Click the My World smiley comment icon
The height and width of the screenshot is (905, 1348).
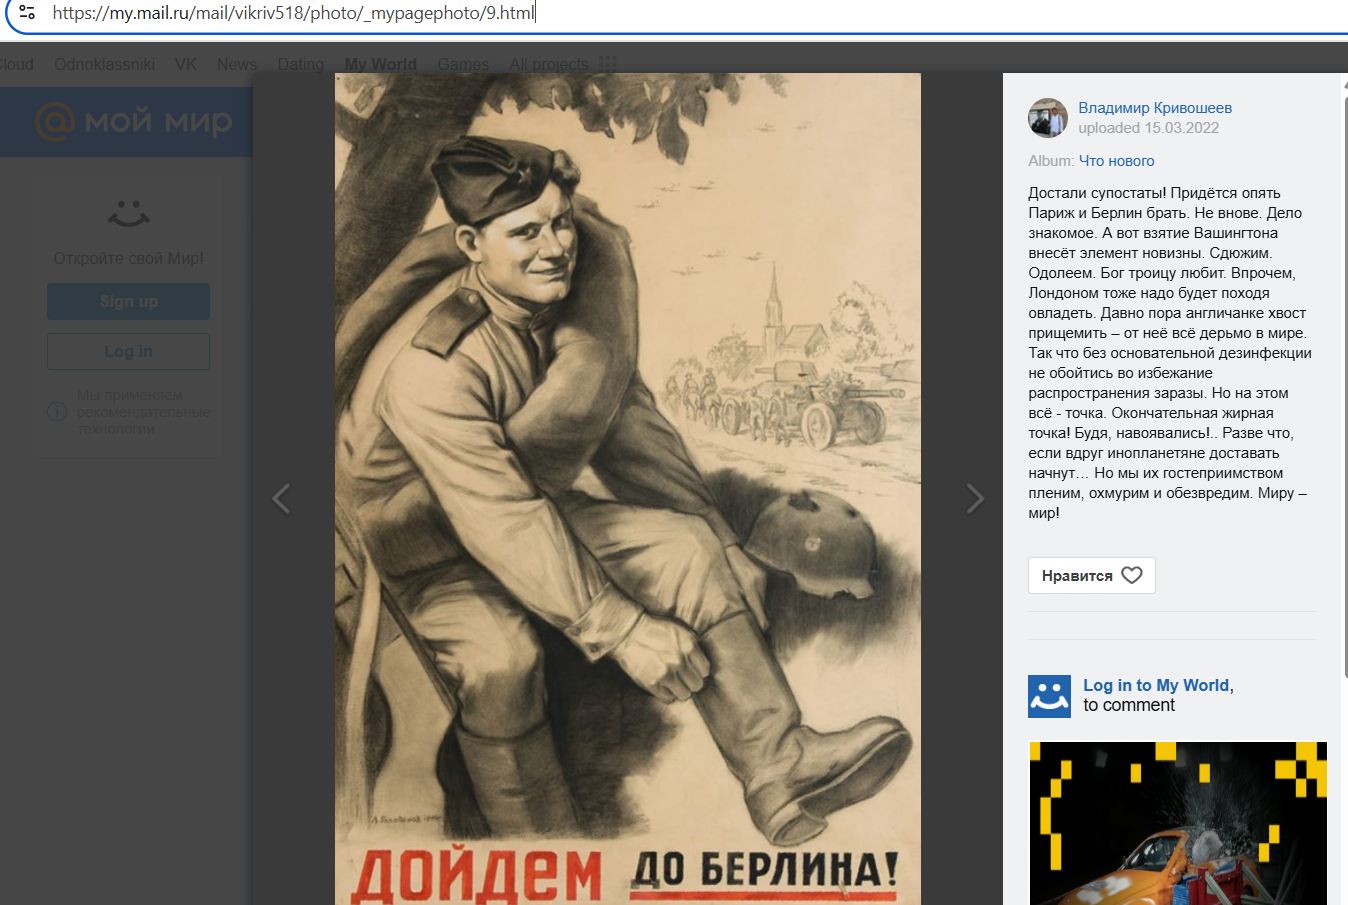point(1049,696)
